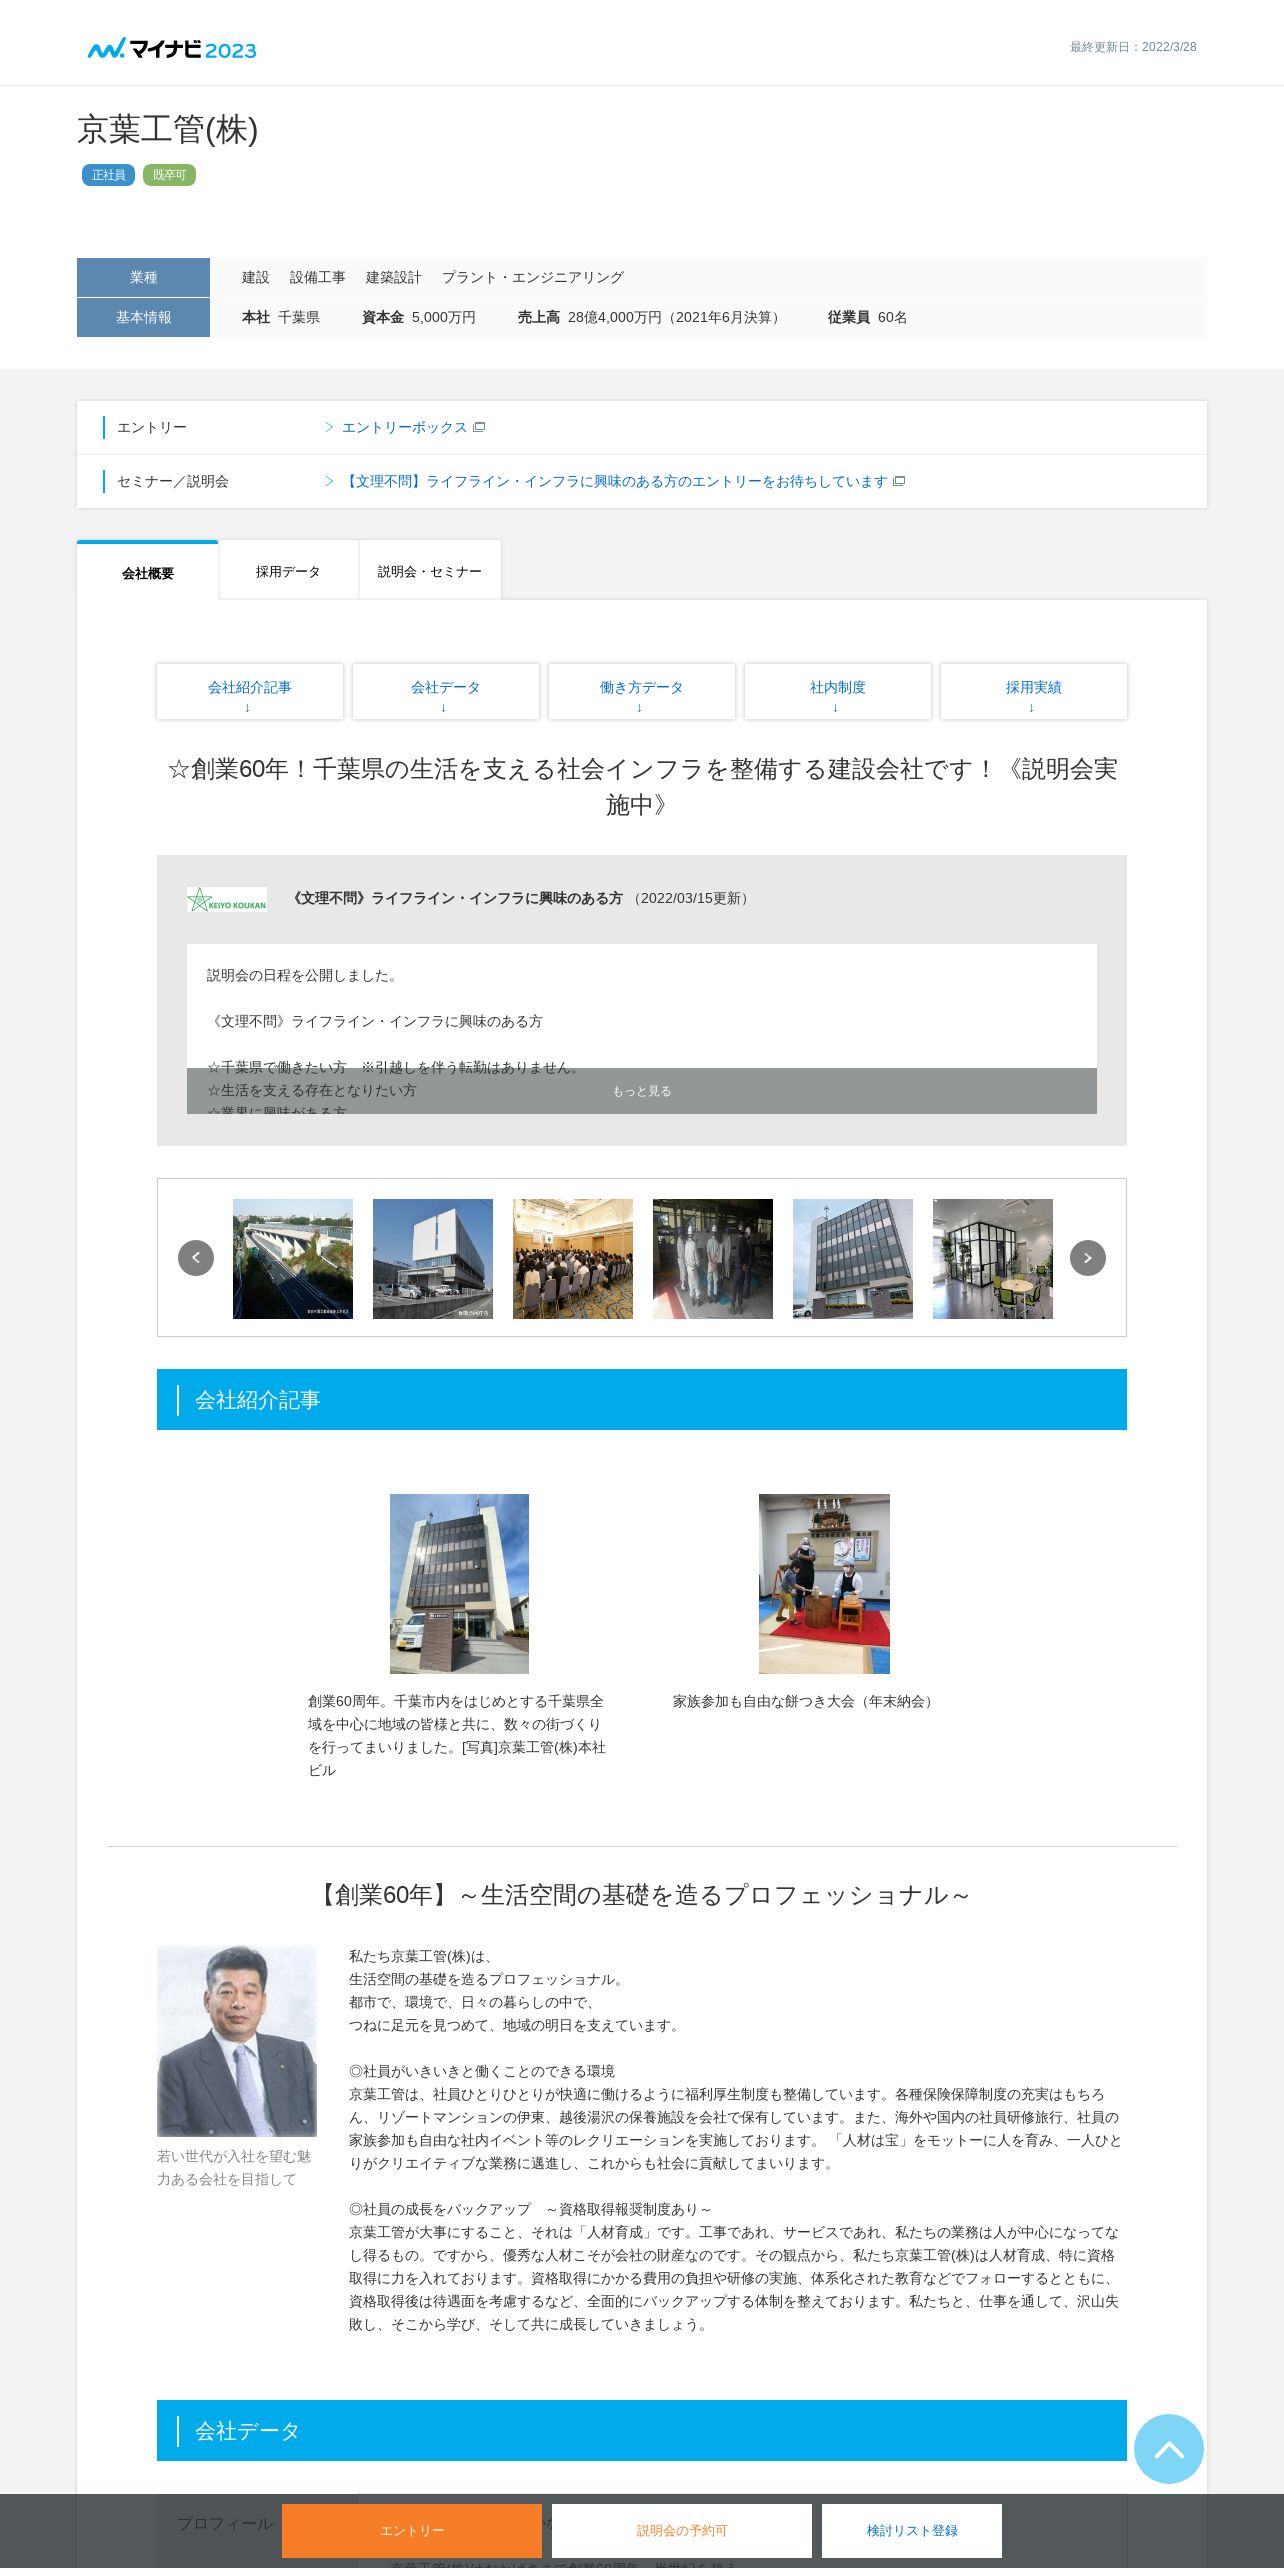Image resolution: width=1284 pixels, height=2568 pixels.
Task: Jump to 社内制度 section button
Action: (838, 692)
